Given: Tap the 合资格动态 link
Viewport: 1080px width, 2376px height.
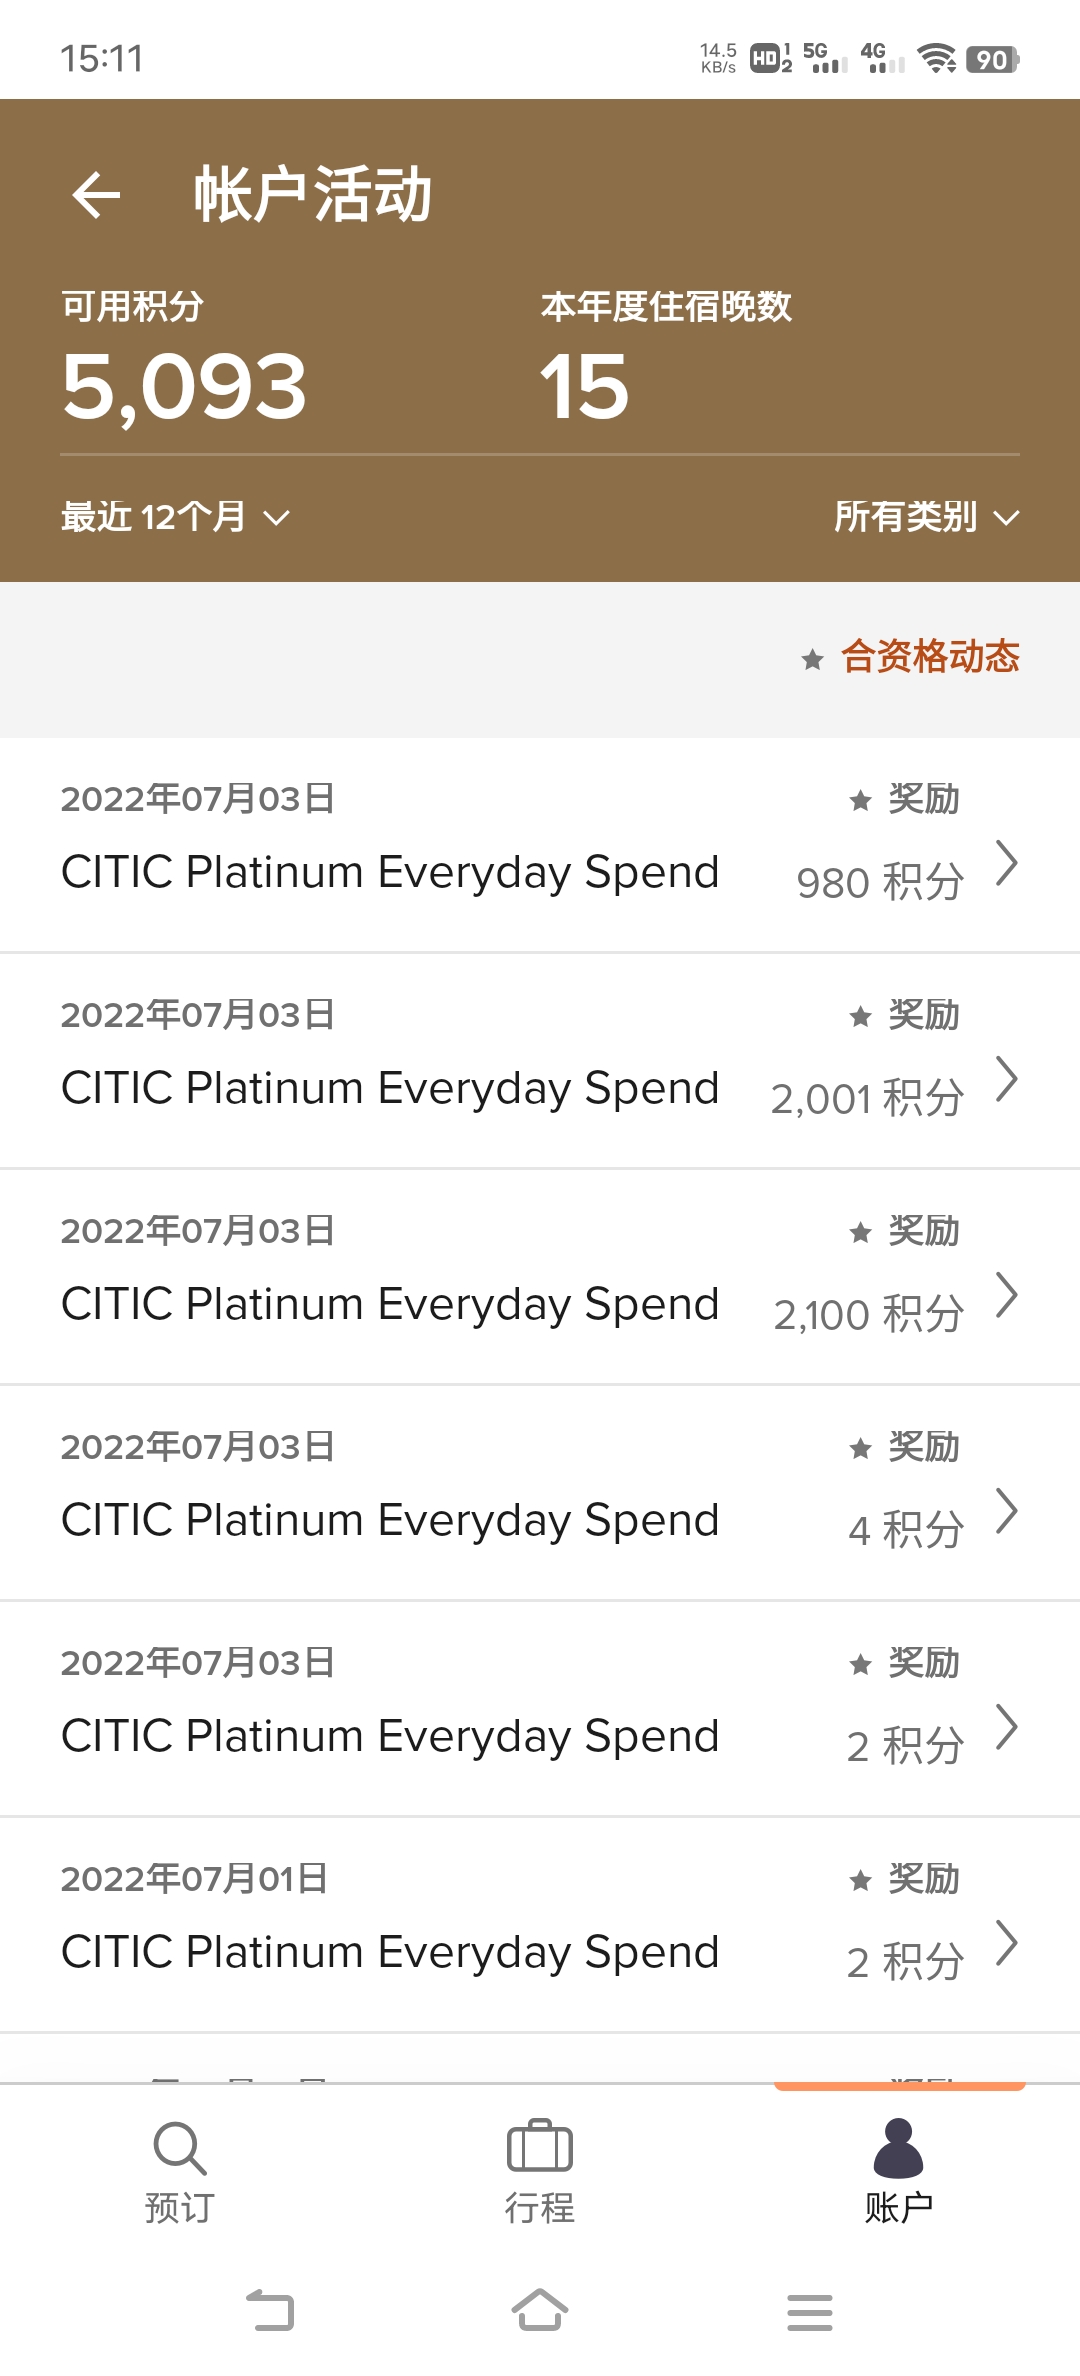Looking at the screenshot, I should pos(930,657).
